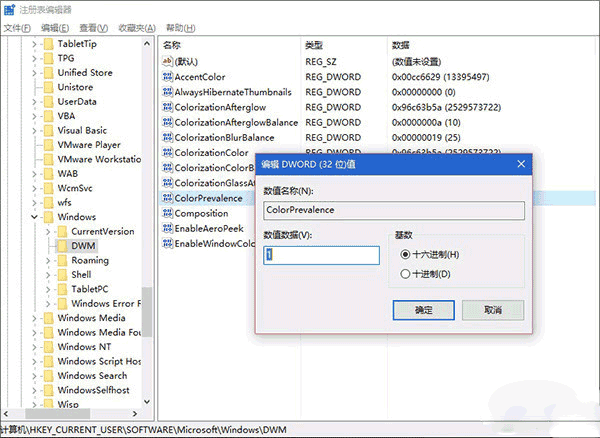Click the Registry Editor app icon in title bar
600x438 pixels.
(9, 10)
